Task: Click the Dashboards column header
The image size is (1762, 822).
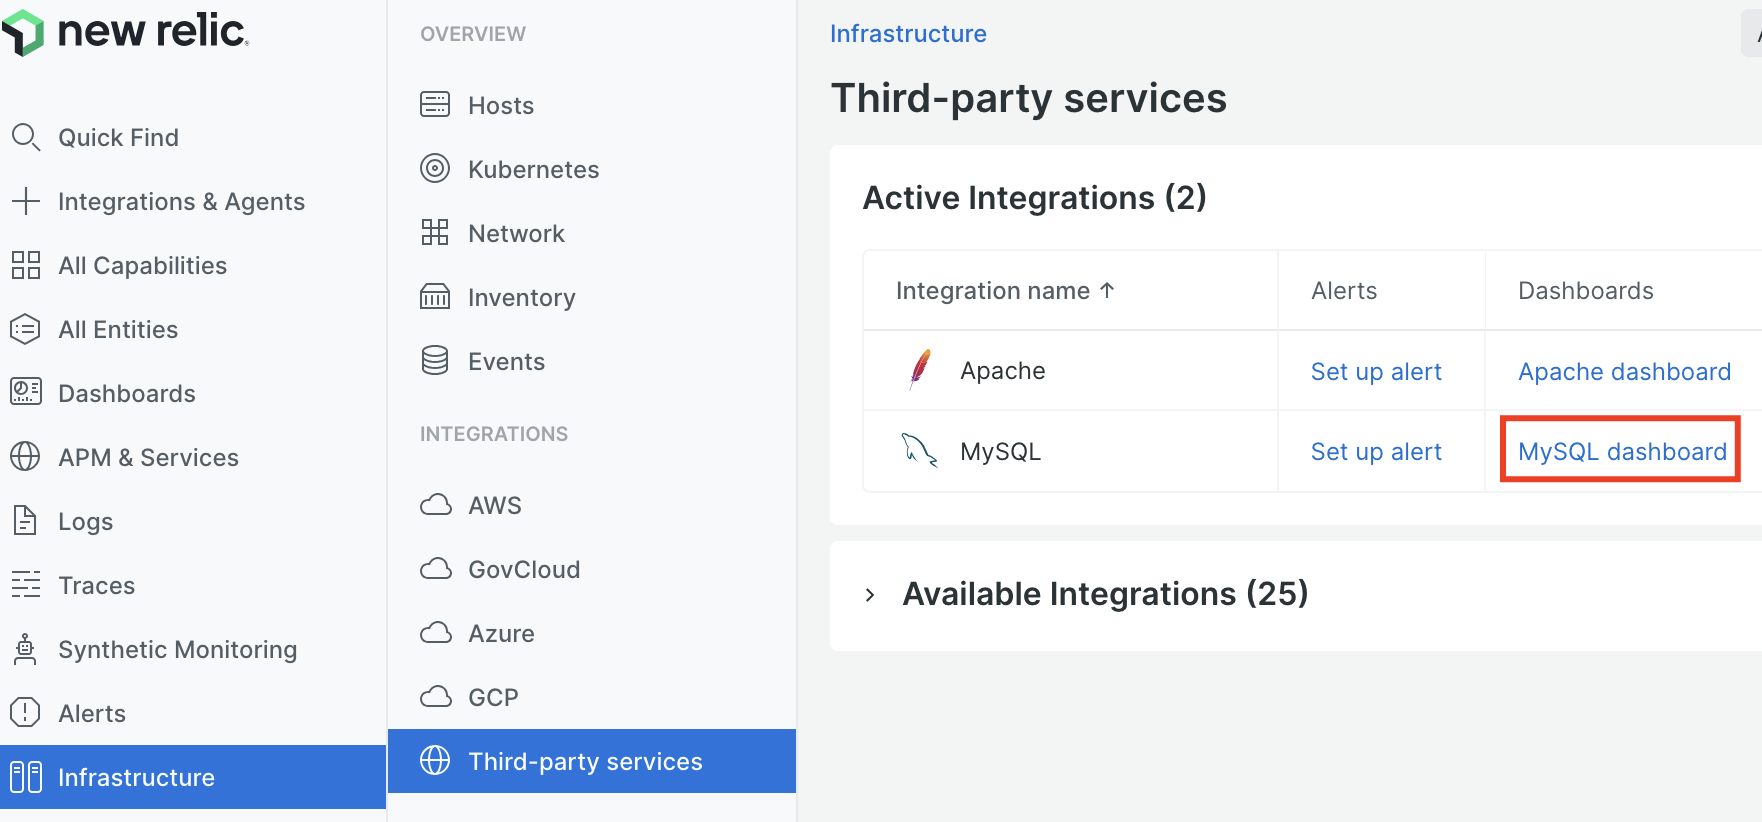Action: click(x=1586, y=290)
